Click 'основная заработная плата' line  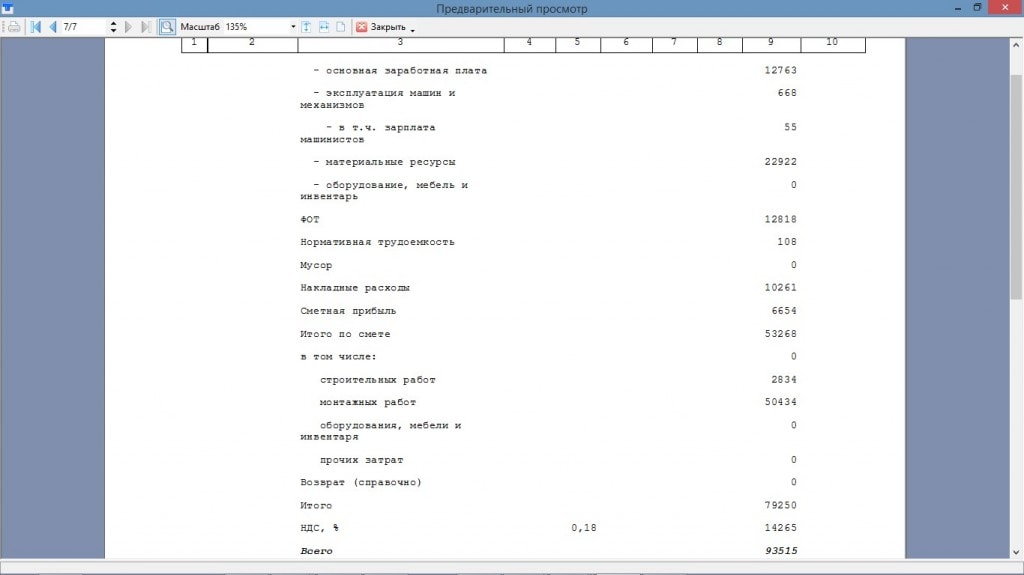tap(400, 71)
